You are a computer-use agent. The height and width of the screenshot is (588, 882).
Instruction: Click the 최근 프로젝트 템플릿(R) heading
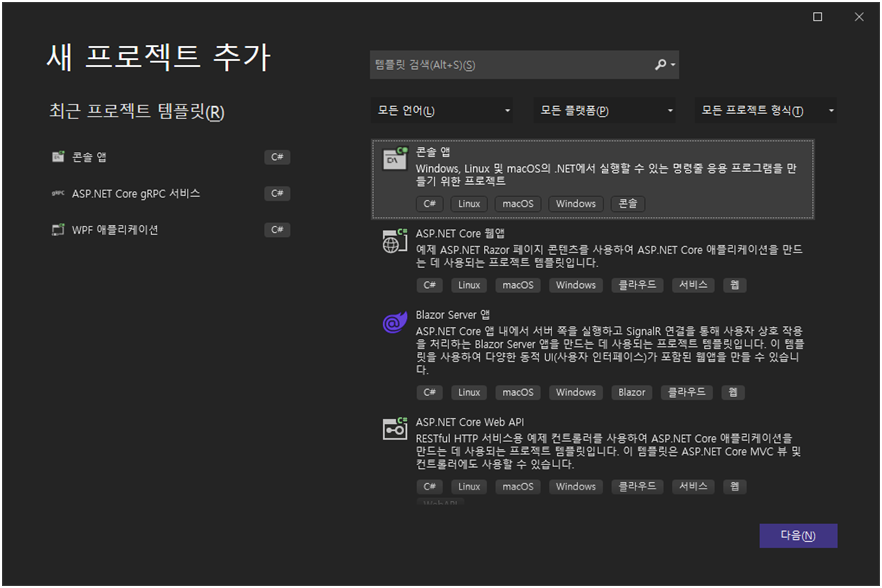click(137, 111)
